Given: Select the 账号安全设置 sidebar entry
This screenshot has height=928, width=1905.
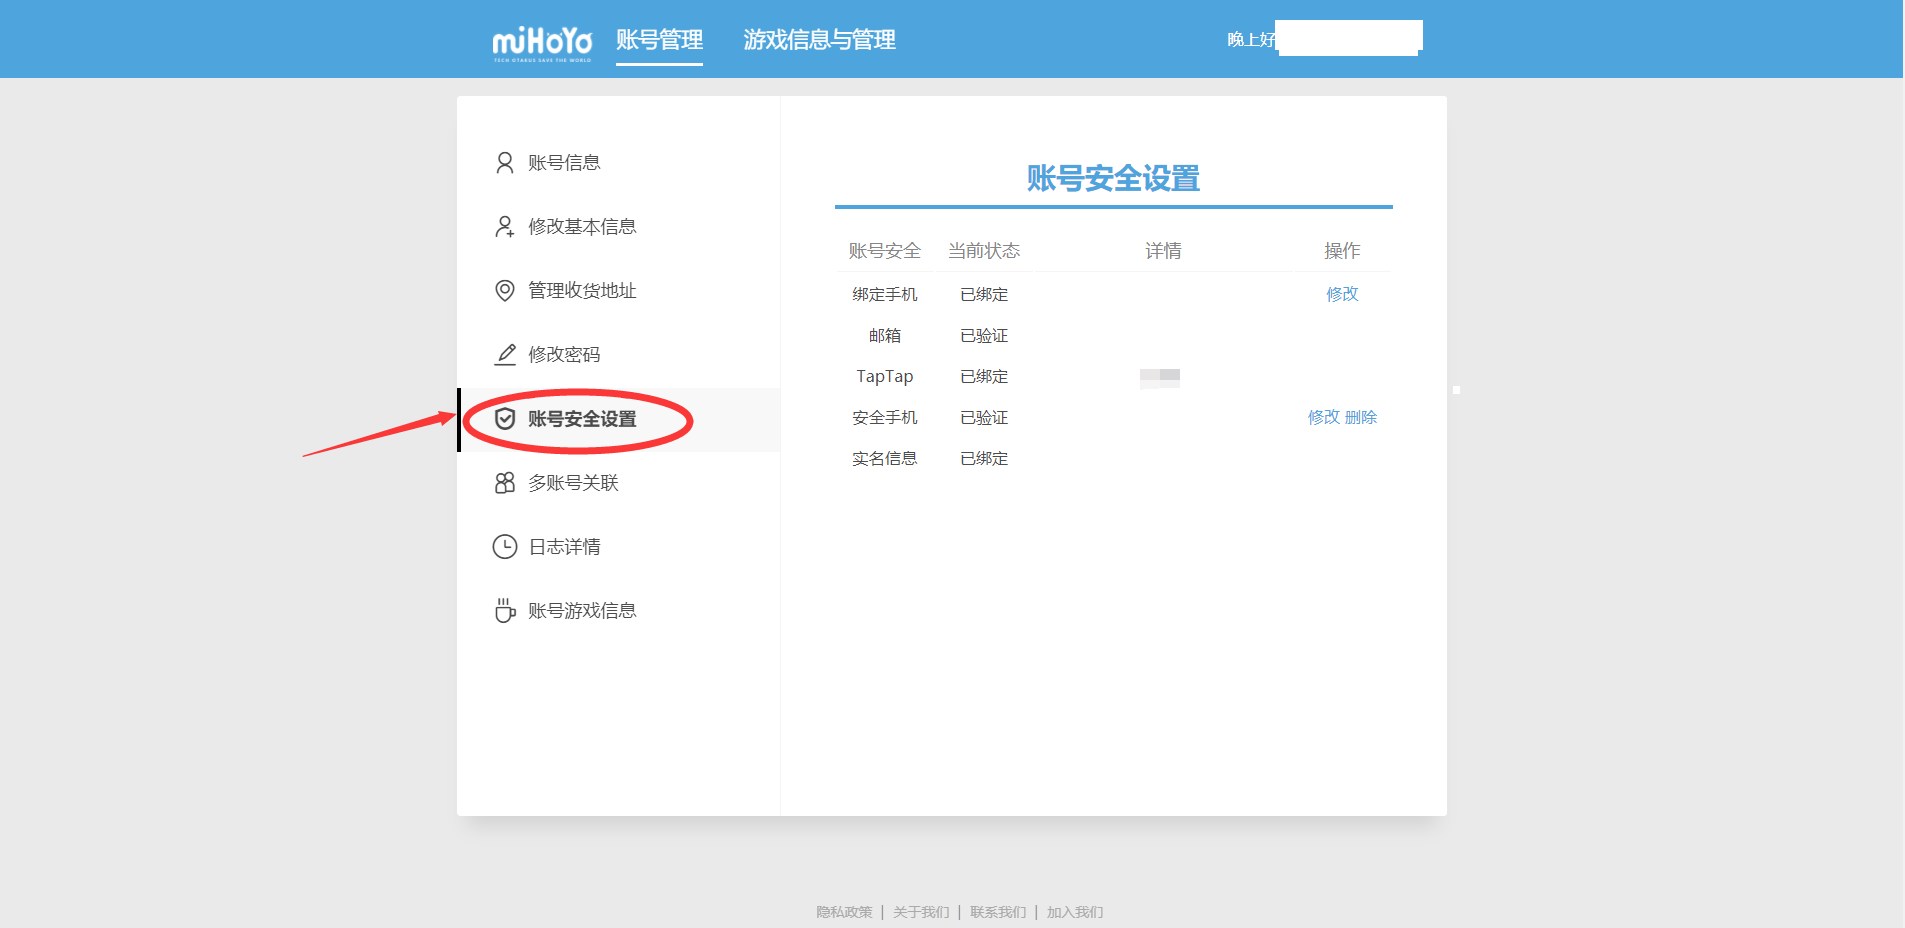Looking at the screenshot, I should point(582,419).
